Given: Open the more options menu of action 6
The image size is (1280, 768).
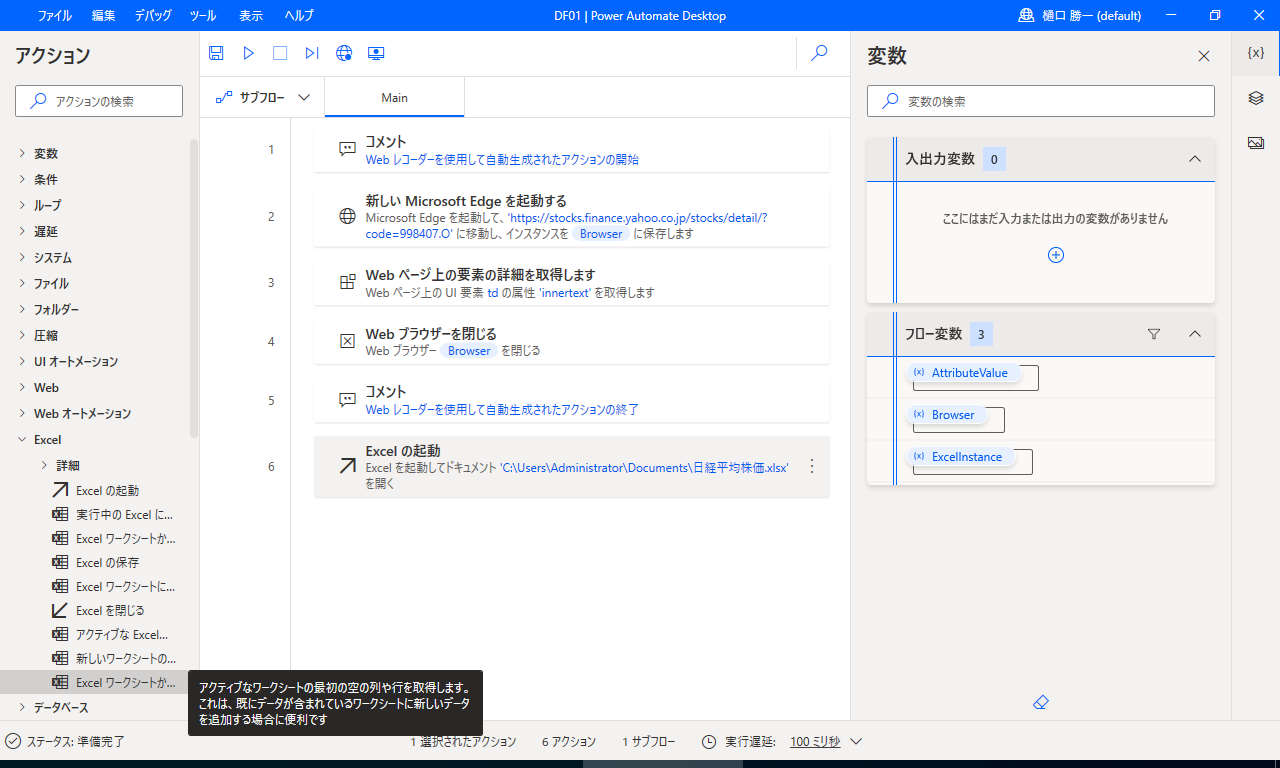Looking at the screenshot, I should pyautogui.click(x=812, y=466).
